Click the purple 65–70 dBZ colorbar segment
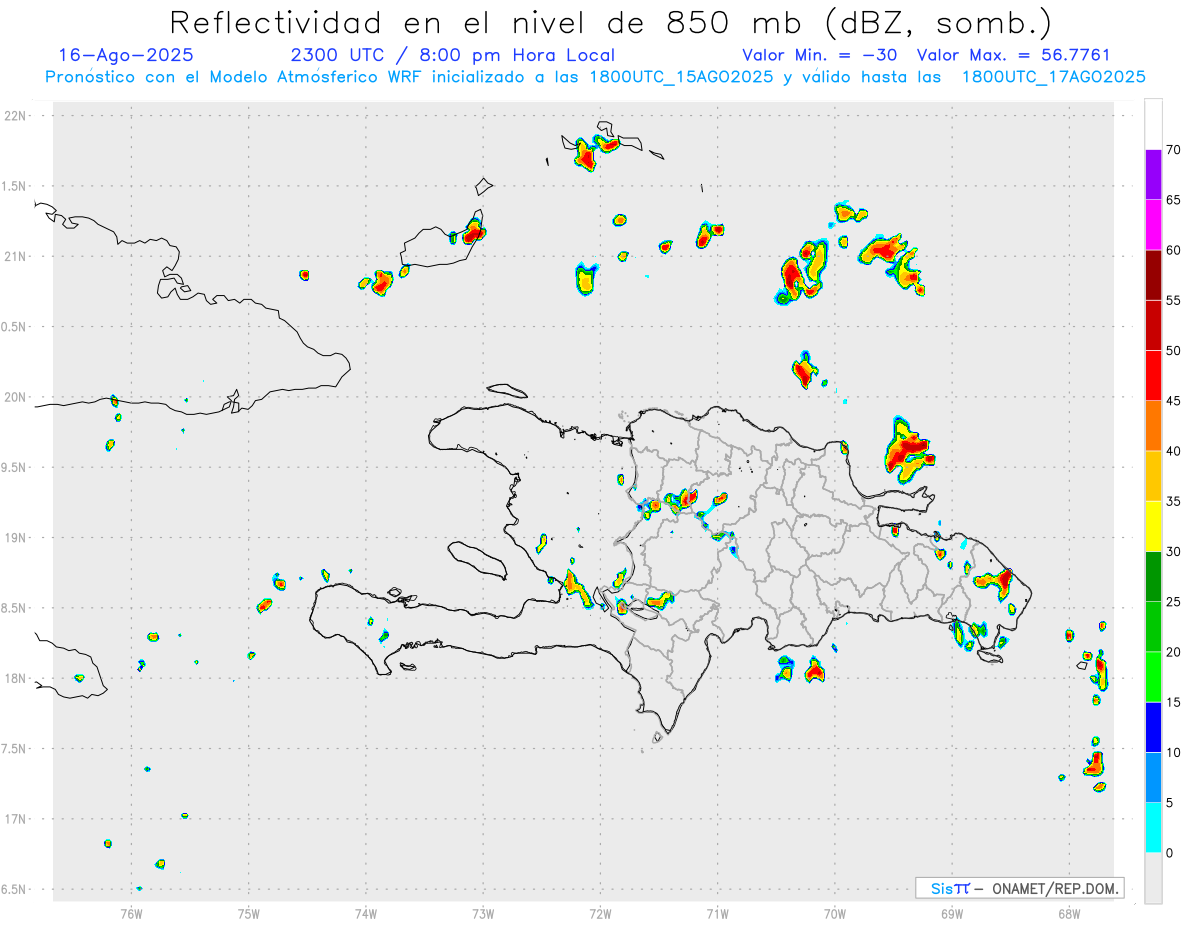 (1153, 175)
